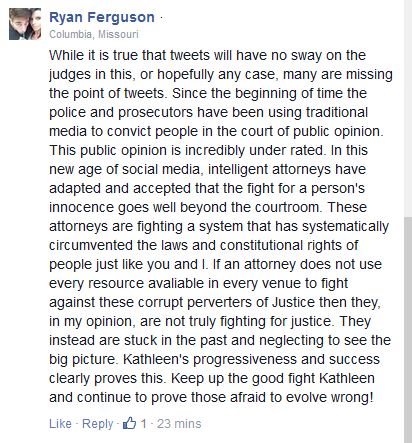Image resolution: width=412 pixels, height=443 pixels.
Task: Click the vertical scrollbar thumb on the right
Action: 408,330
